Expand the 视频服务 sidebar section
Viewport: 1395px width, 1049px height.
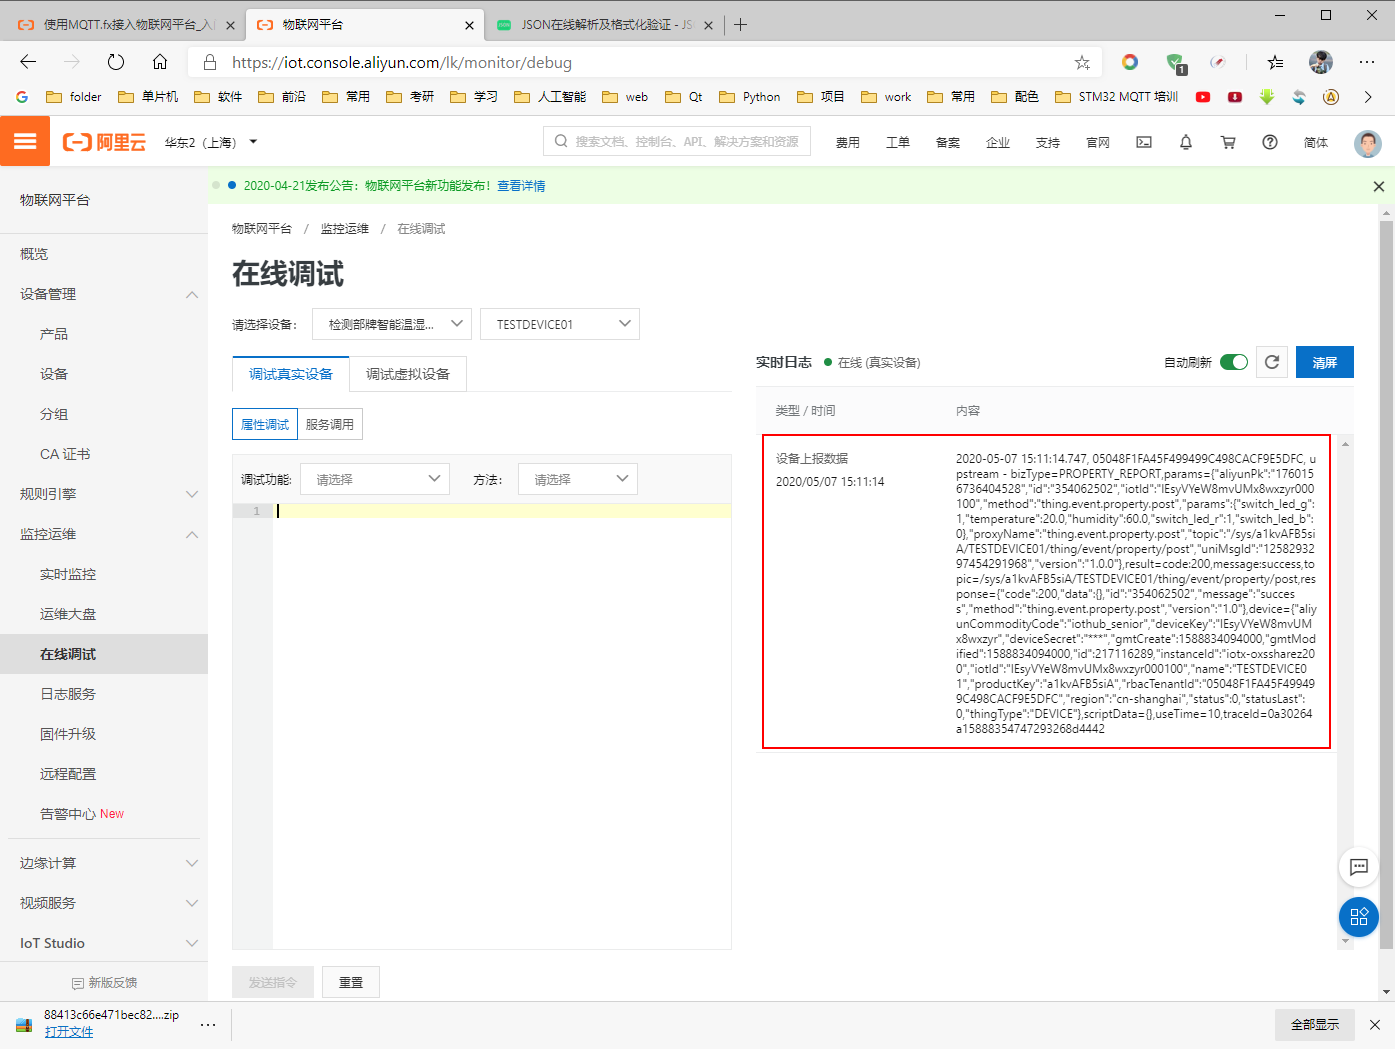[192, 903]
